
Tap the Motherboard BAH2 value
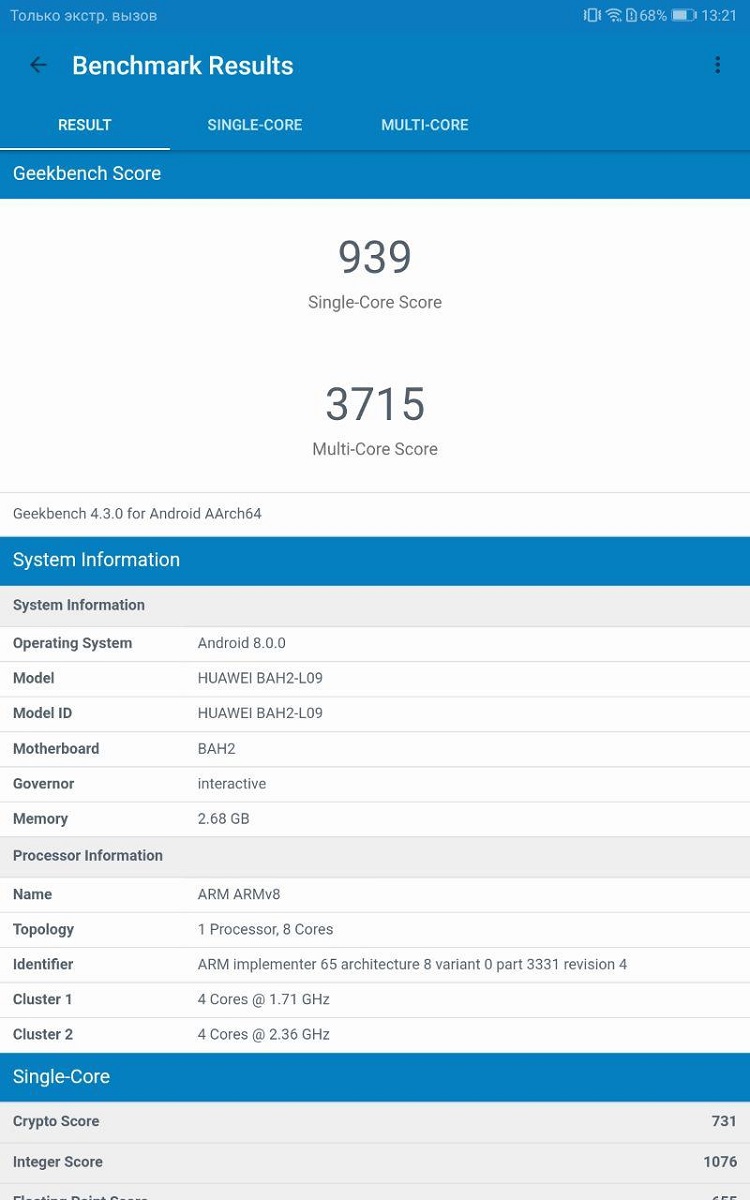tap(217, 748)
